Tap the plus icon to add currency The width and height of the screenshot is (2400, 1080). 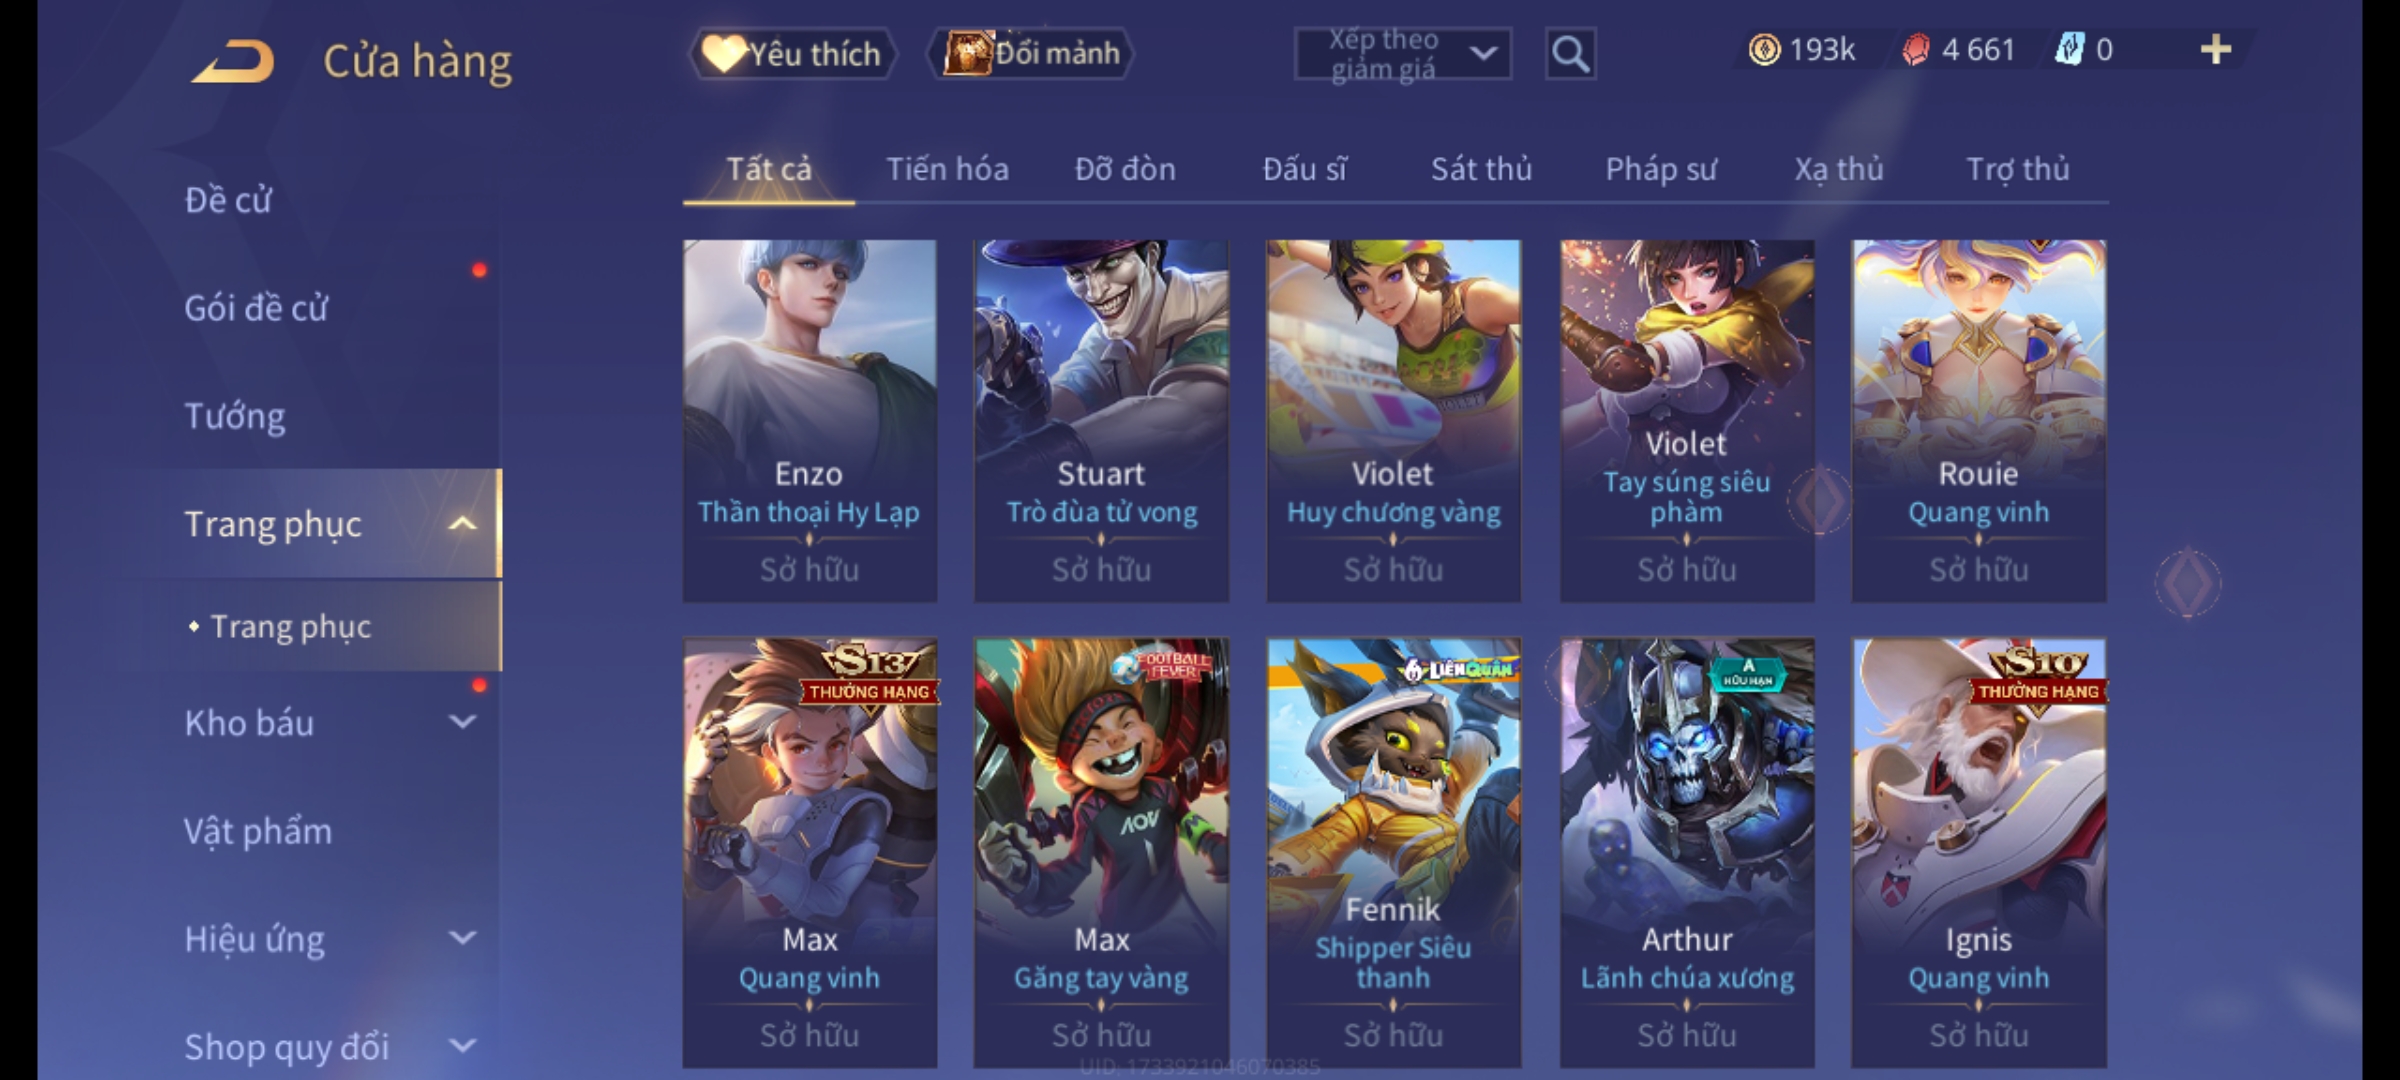pyautogui.click(x=2216, y=50)
